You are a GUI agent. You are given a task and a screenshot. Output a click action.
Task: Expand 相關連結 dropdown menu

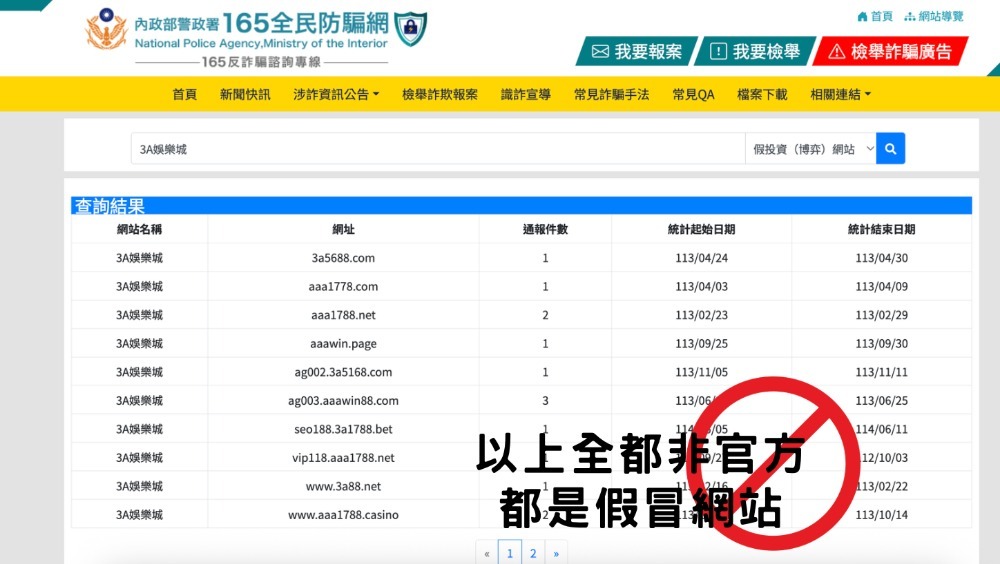coord(840,94)
